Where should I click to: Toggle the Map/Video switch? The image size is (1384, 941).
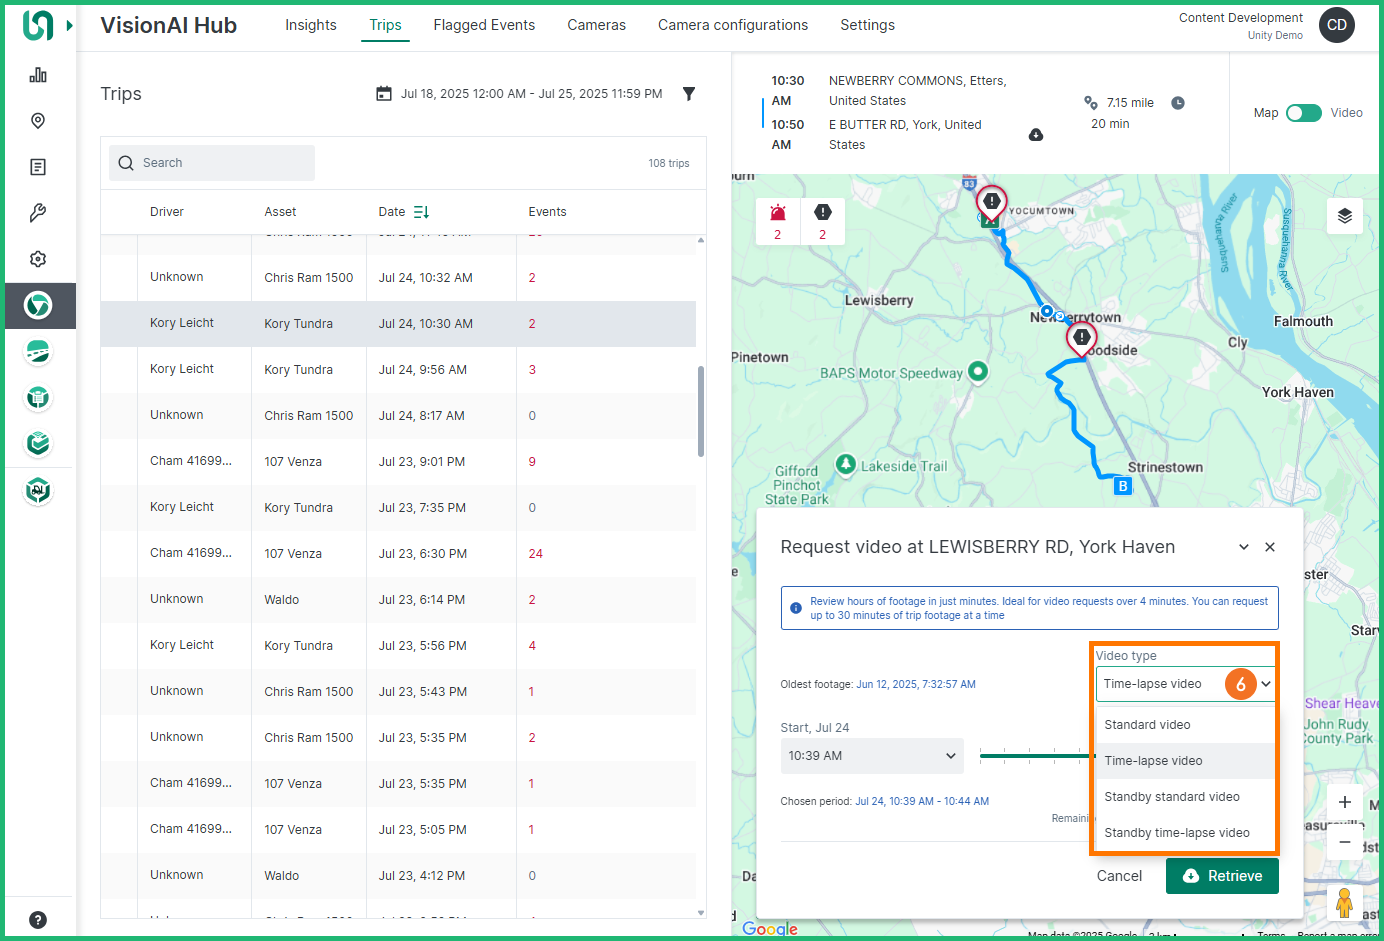[x=1304, y=113]
